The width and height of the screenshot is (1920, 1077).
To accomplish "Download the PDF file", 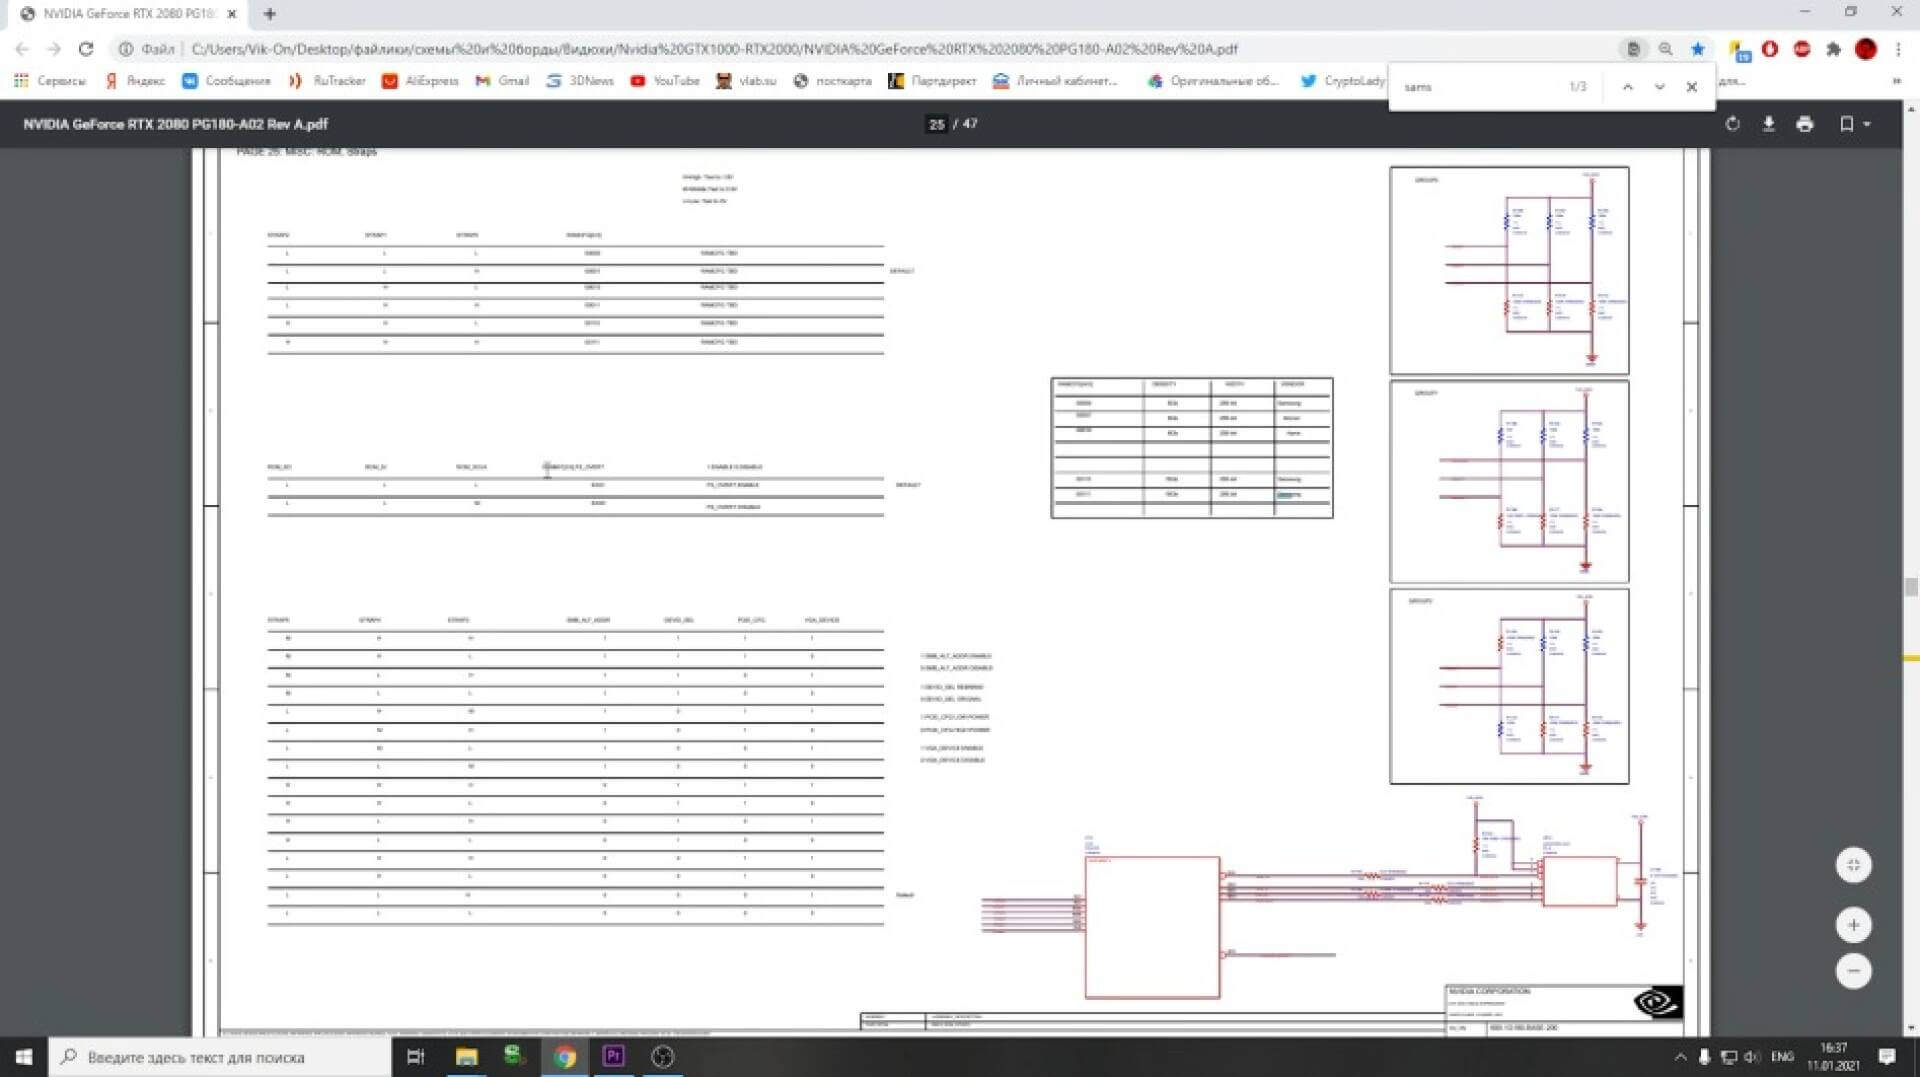I will click(1768, 124).
